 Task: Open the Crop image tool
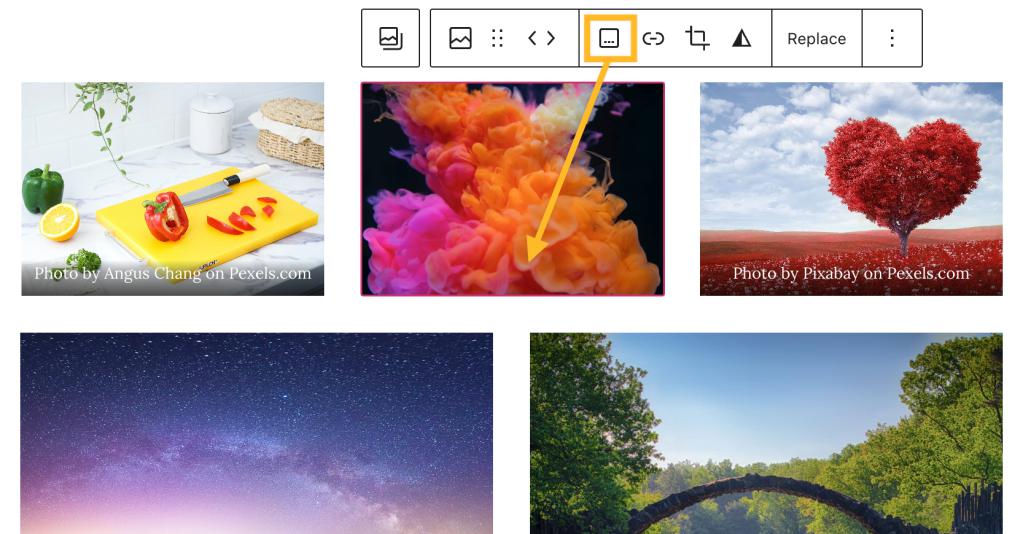[x=697, y=39]
